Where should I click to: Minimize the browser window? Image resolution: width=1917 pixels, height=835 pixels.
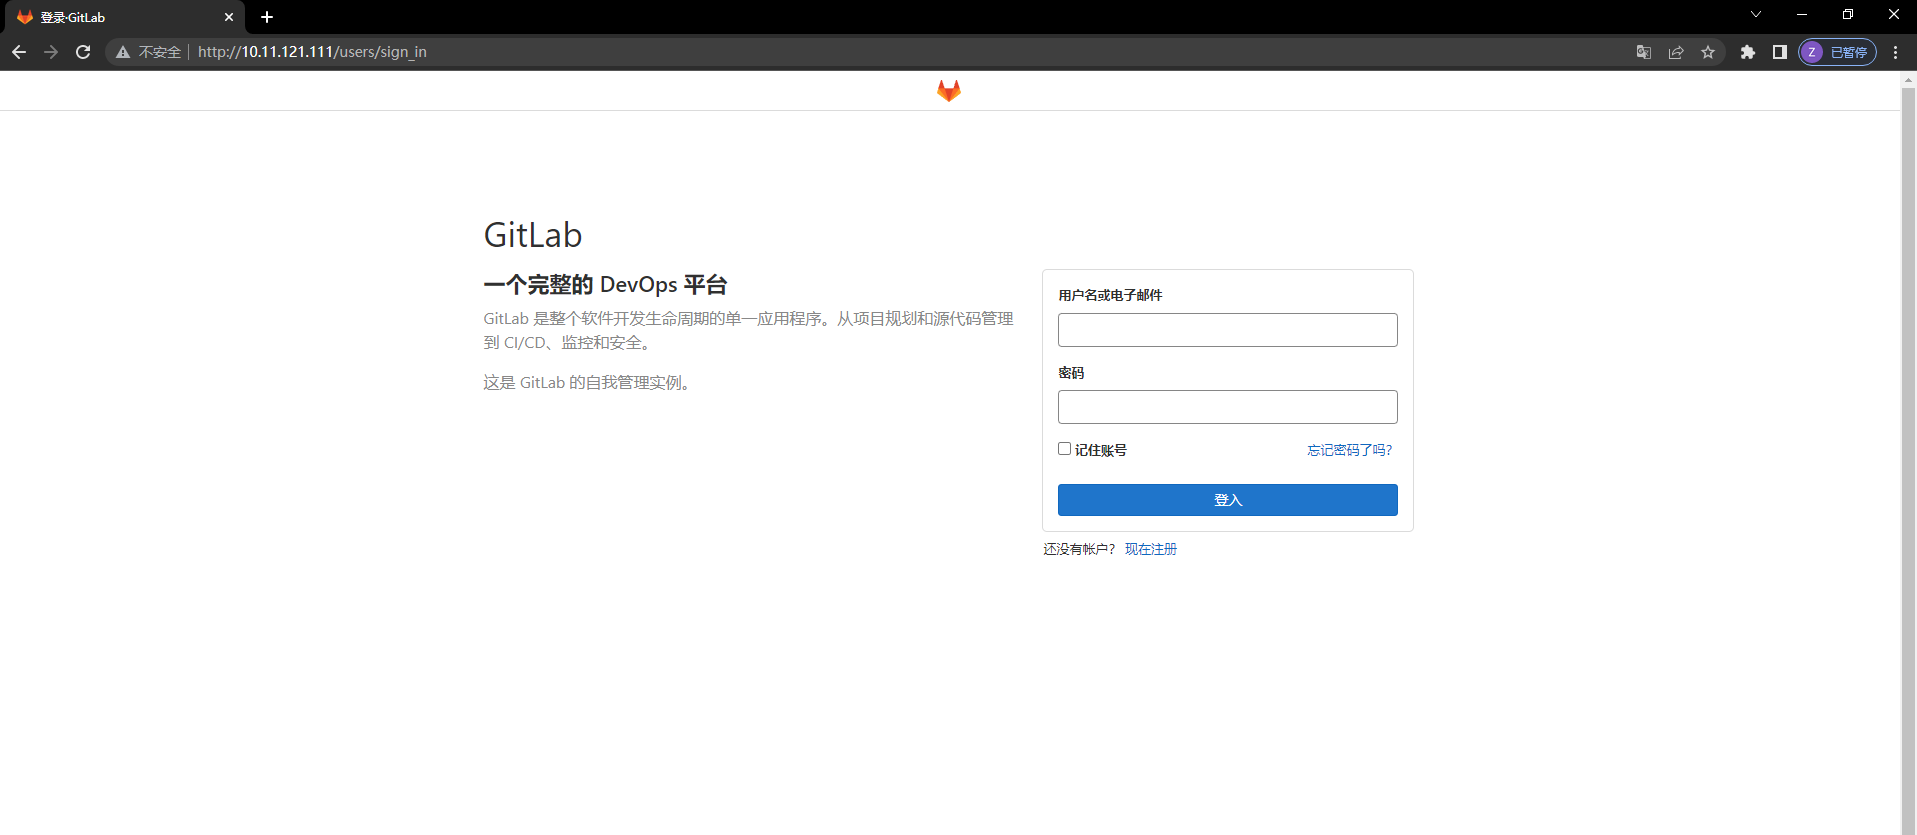point(1802,14)
